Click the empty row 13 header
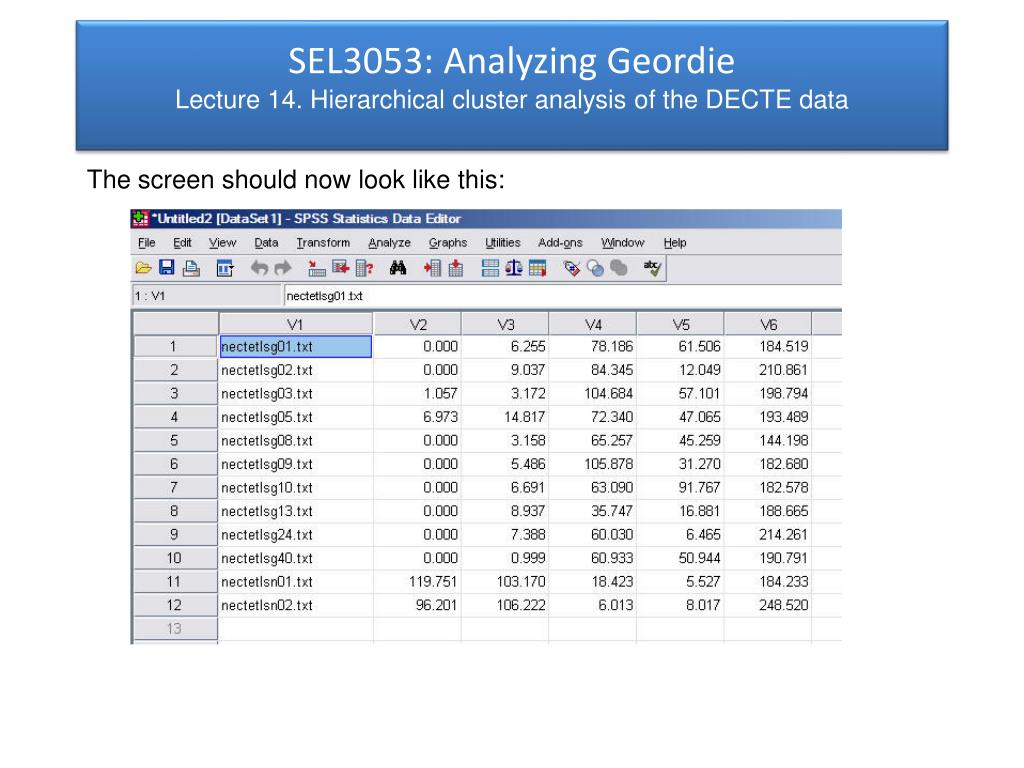 coord(175,629)
